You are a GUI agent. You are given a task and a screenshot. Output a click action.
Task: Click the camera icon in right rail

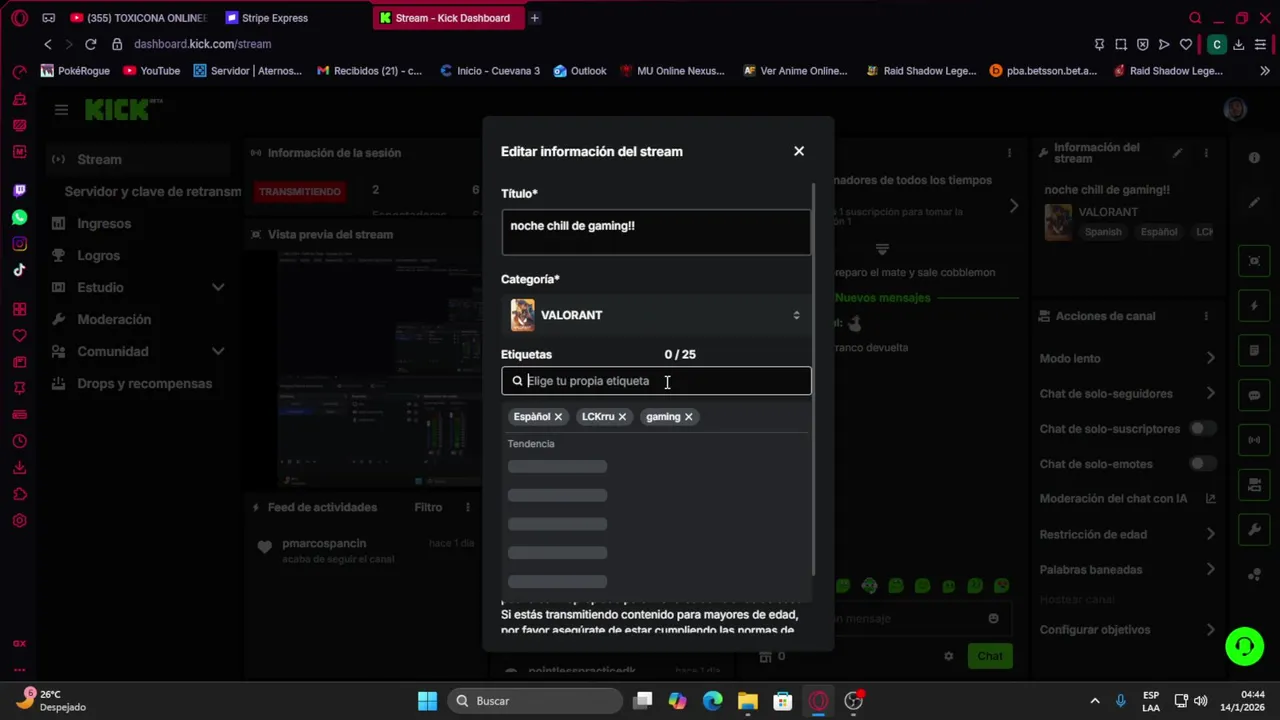1254,485
